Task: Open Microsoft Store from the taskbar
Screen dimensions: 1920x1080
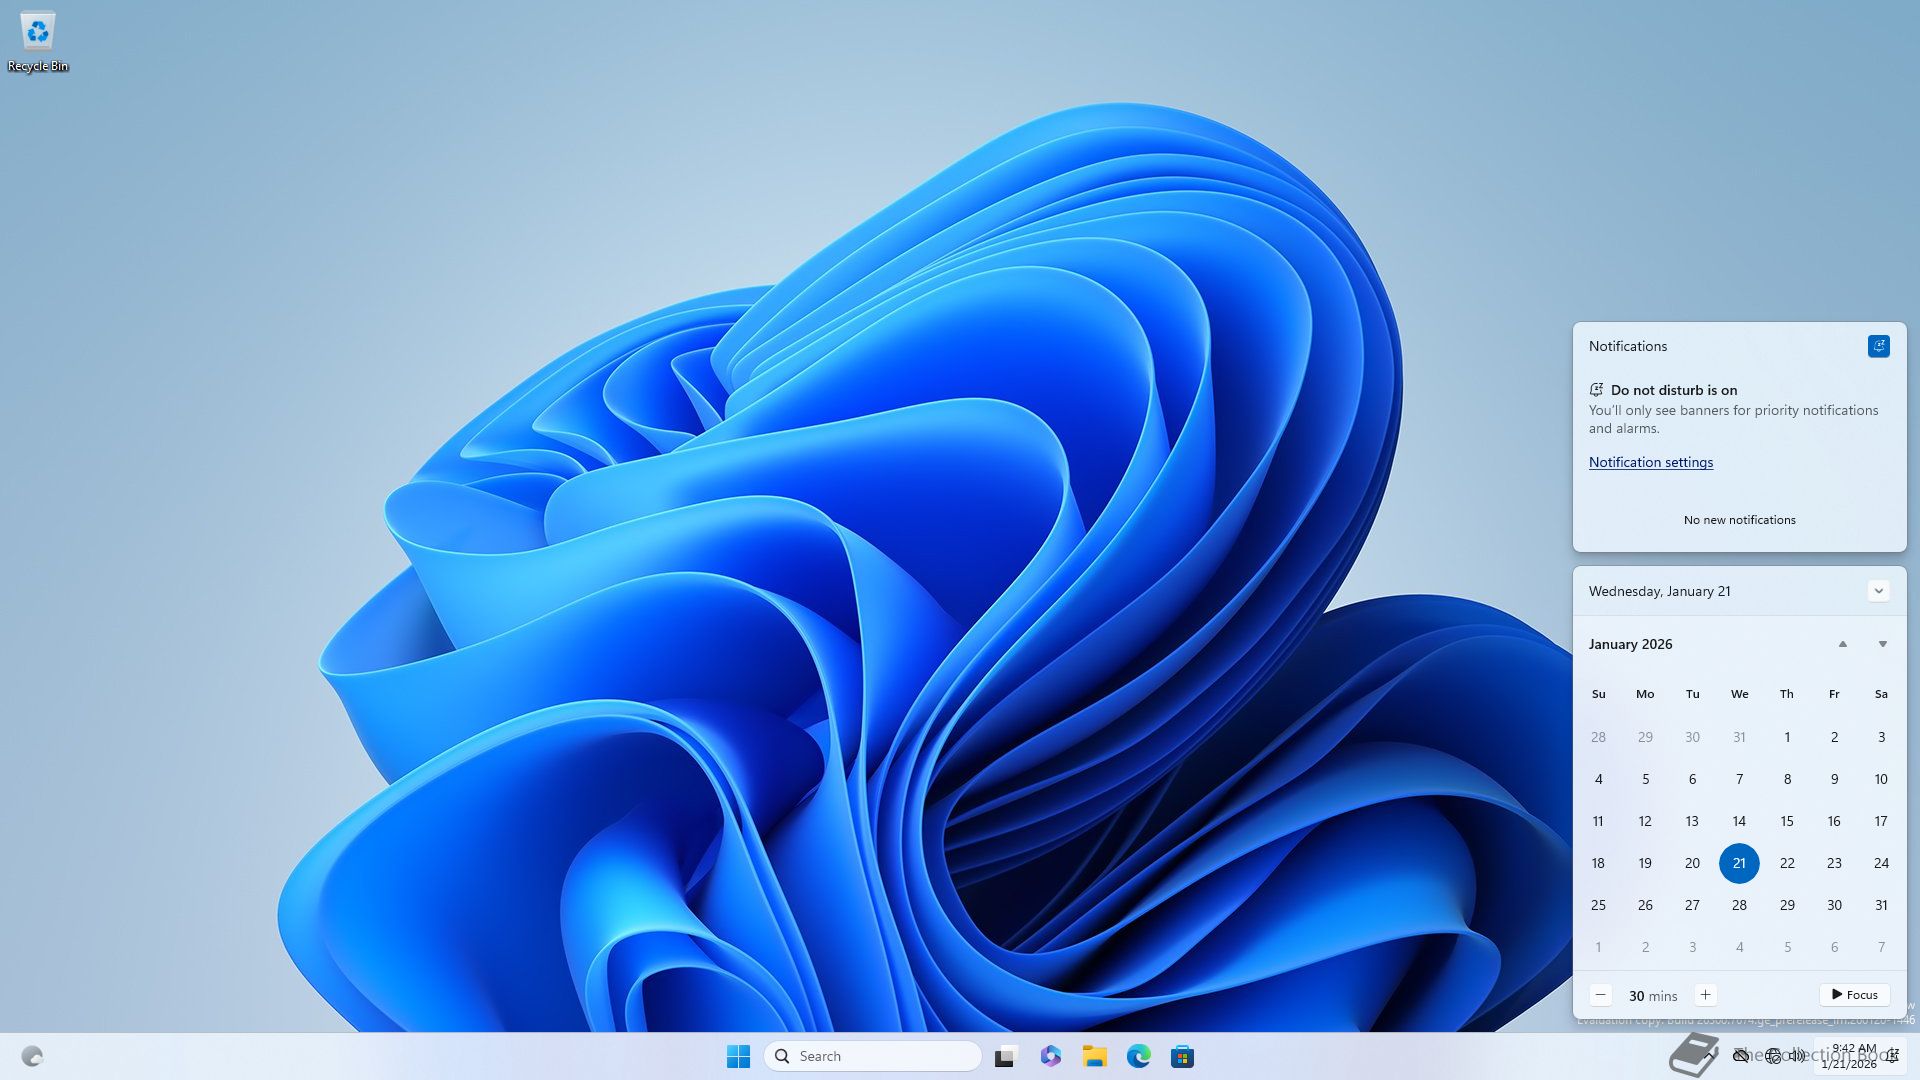Action: (1182, 1056)
